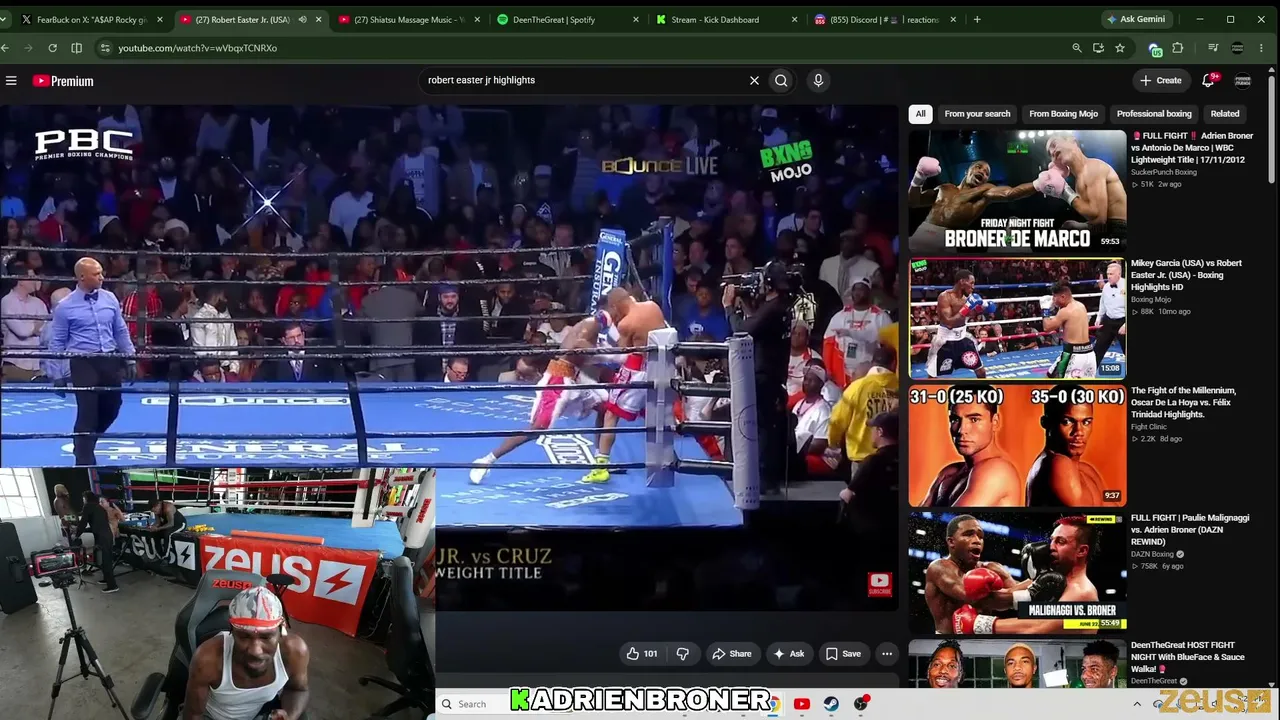Focus the browser address bar URL
The width and height of the screenshot is (1280, 720).
[x=197, y=48]
